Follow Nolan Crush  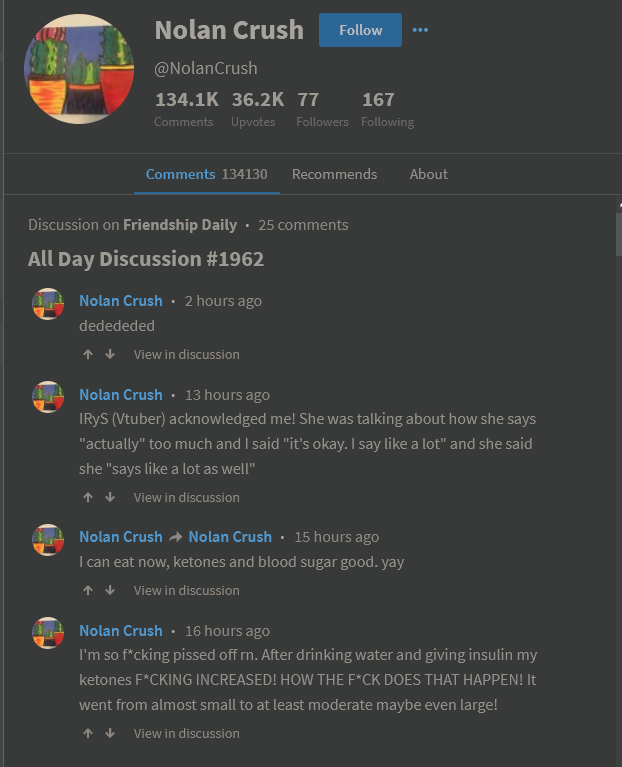click(360, 30)
